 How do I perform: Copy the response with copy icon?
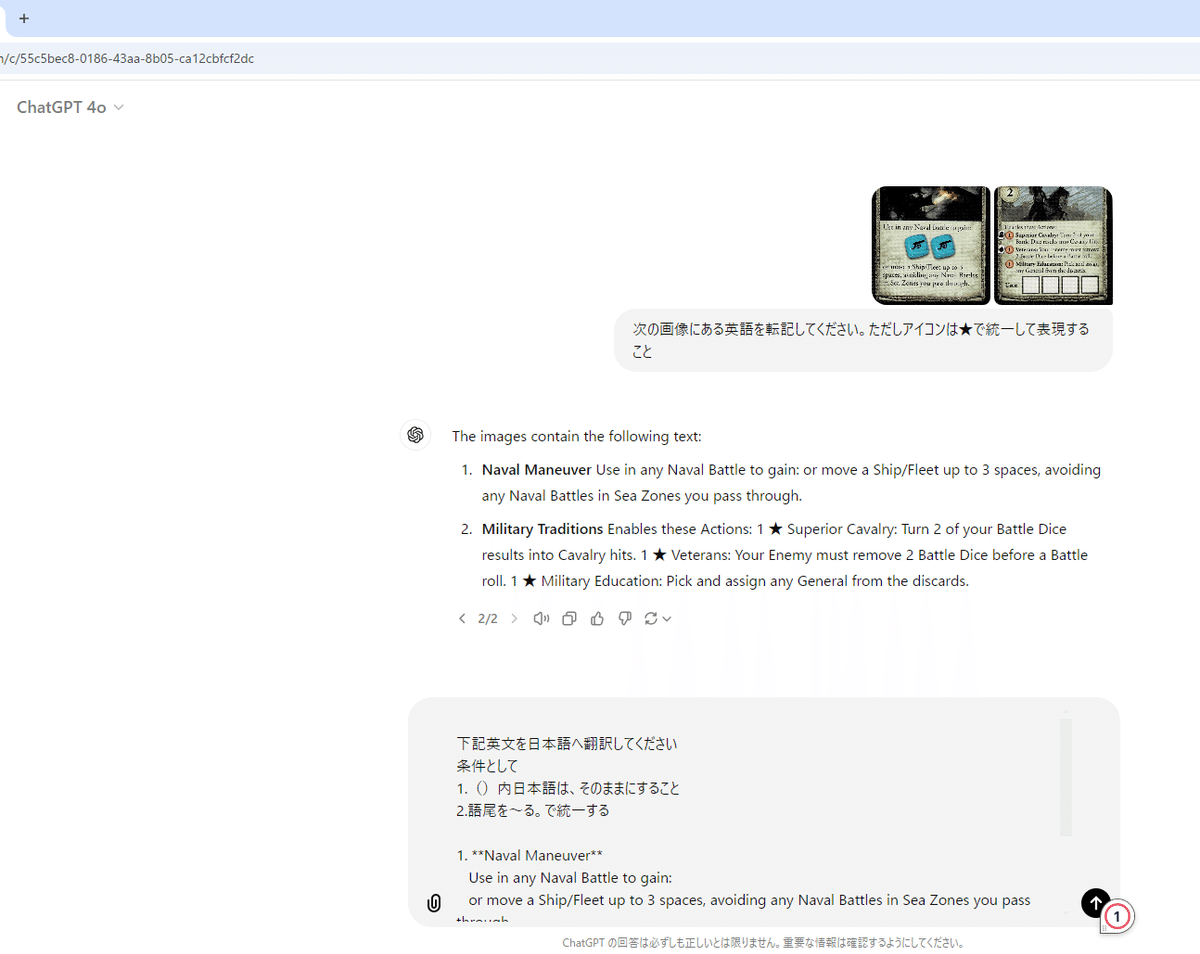point(569,619)
